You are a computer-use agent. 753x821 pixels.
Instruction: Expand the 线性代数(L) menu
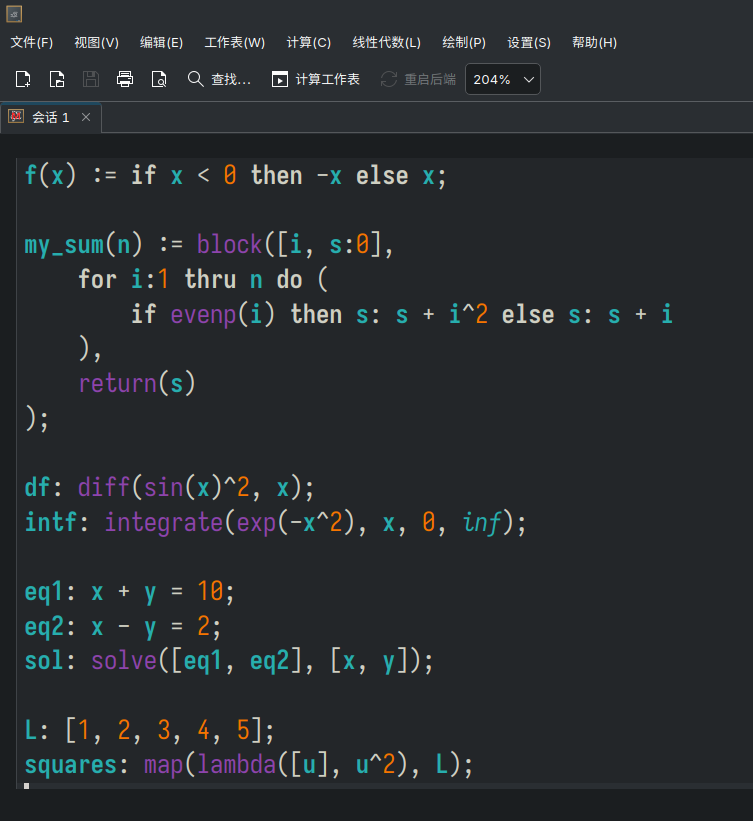point(386,42)
